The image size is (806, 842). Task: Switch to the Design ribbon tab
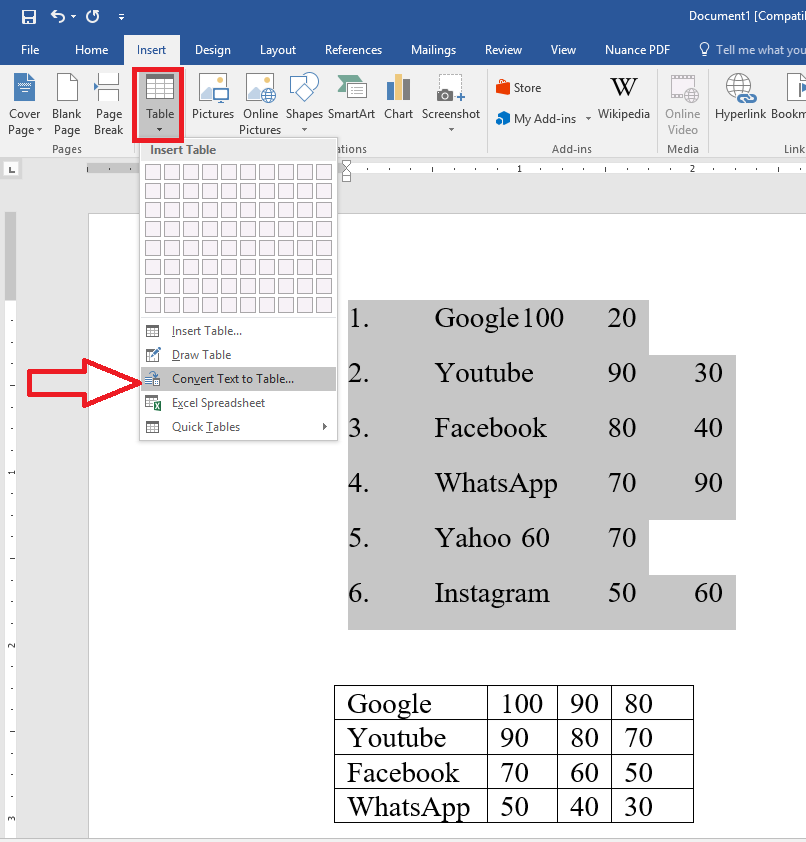pyautogui.click(x=212, y=49)
